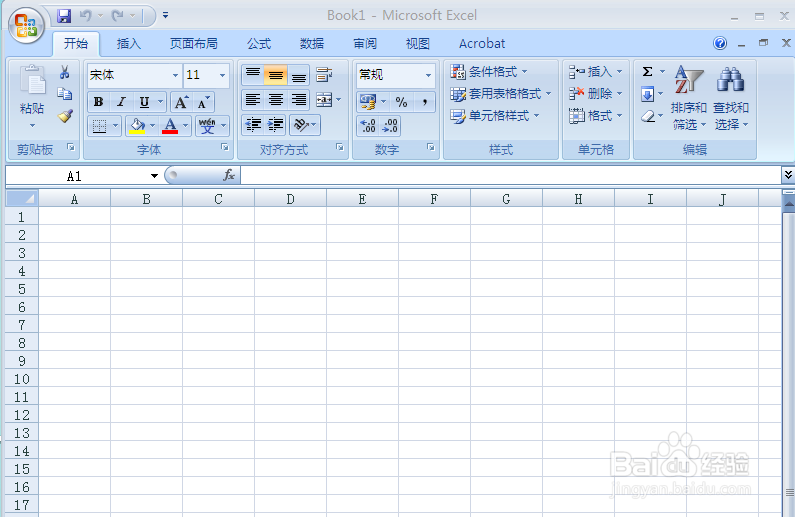Align text right in cell
The height and width of the screenshot is (517, 795).
tap(299, 100)
